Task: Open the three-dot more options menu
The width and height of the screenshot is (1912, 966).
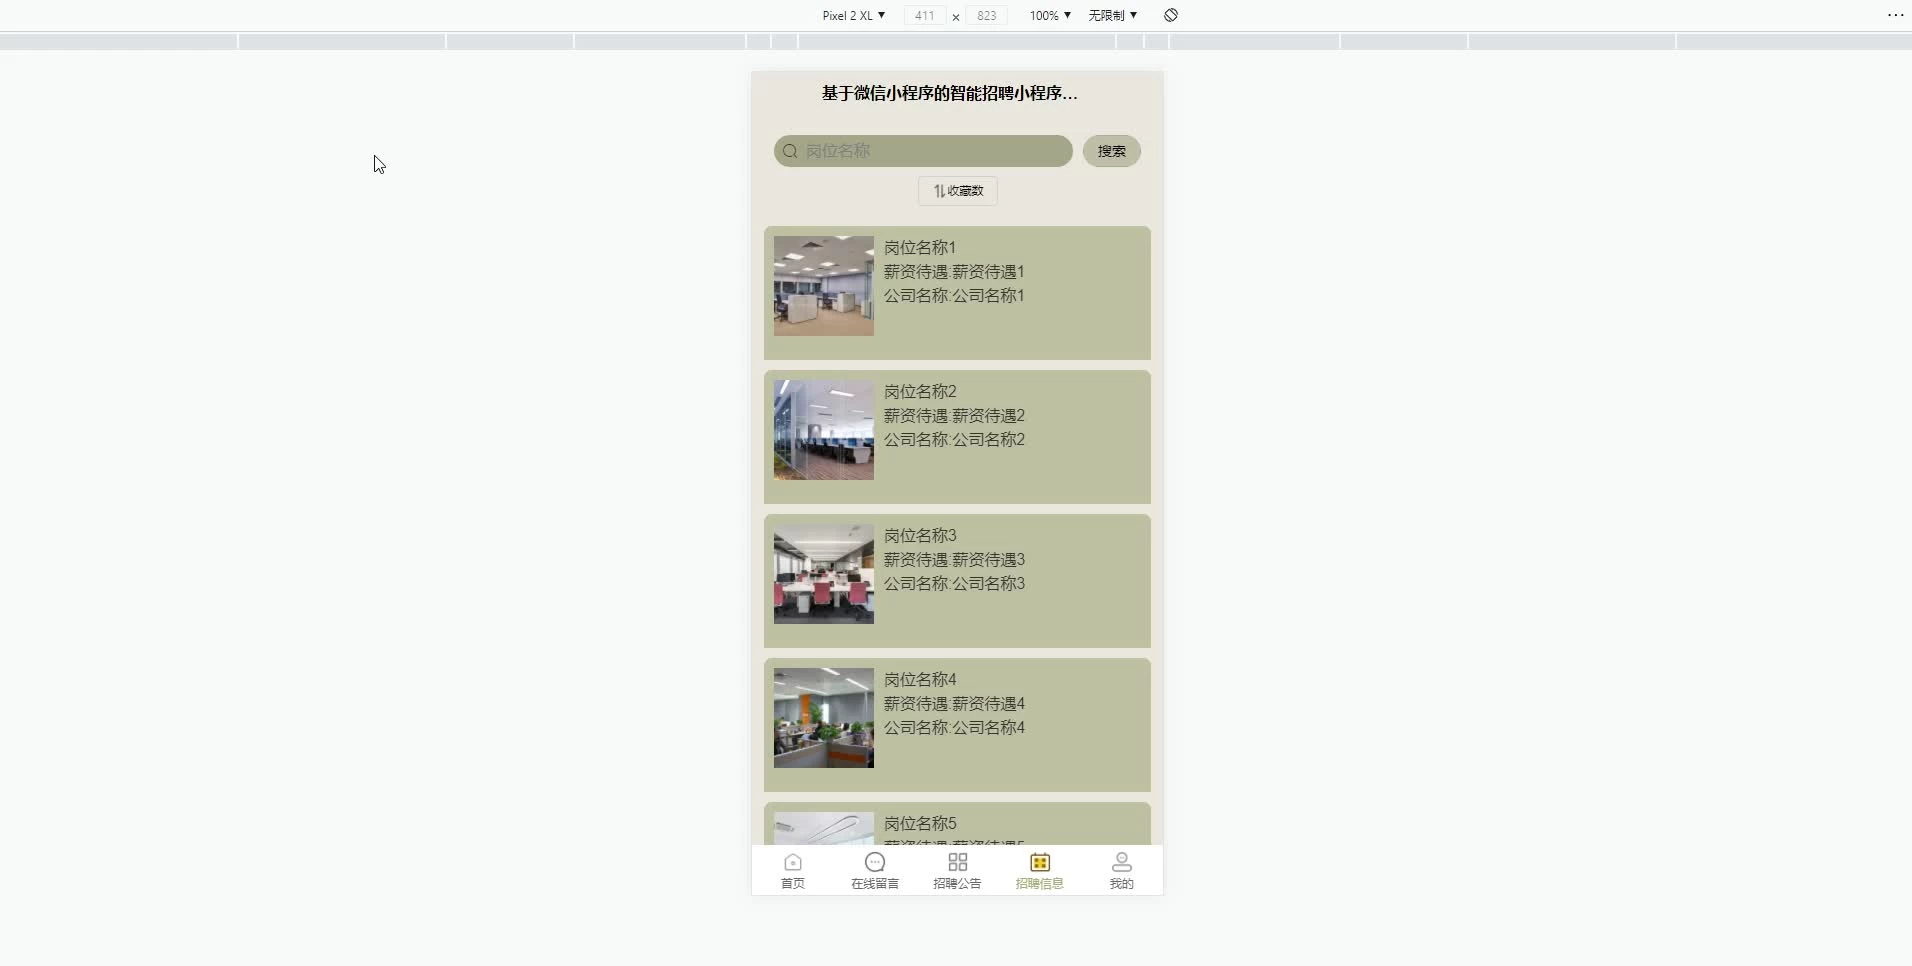Action: (x=1895, y=15)
